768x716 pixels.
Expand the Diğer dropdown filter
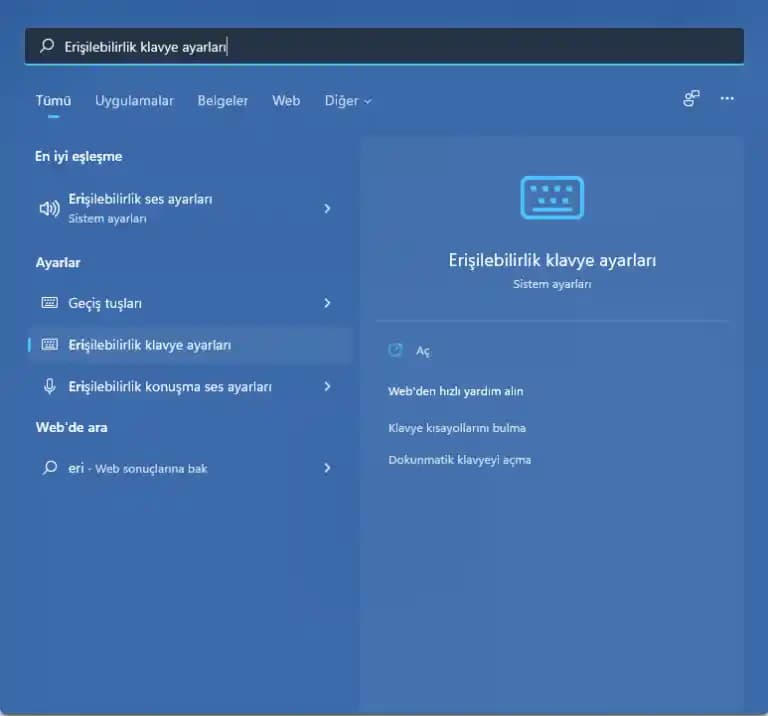[x=348, y=101]
